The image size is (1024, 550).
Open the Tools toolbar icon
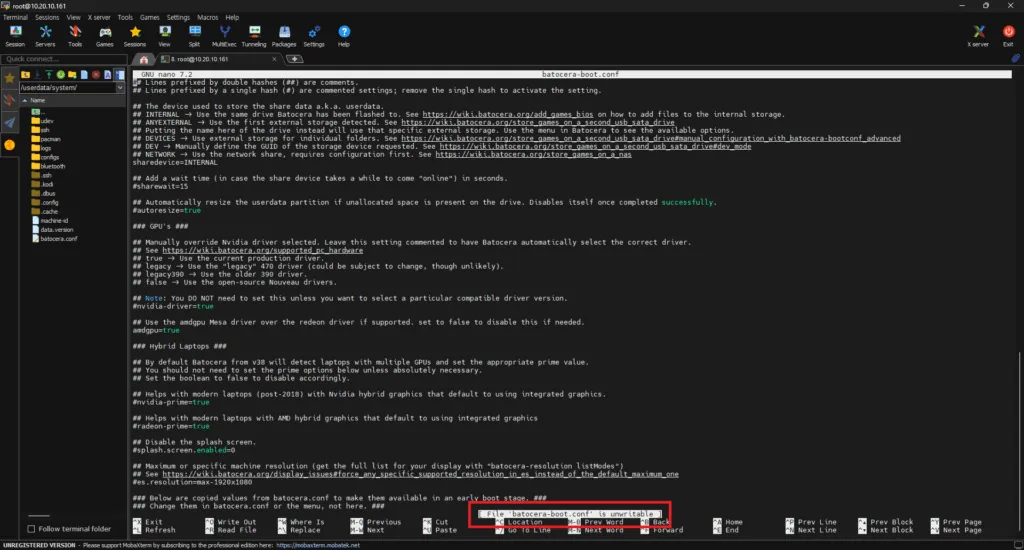pyautogui.click(x=75, y=36)
